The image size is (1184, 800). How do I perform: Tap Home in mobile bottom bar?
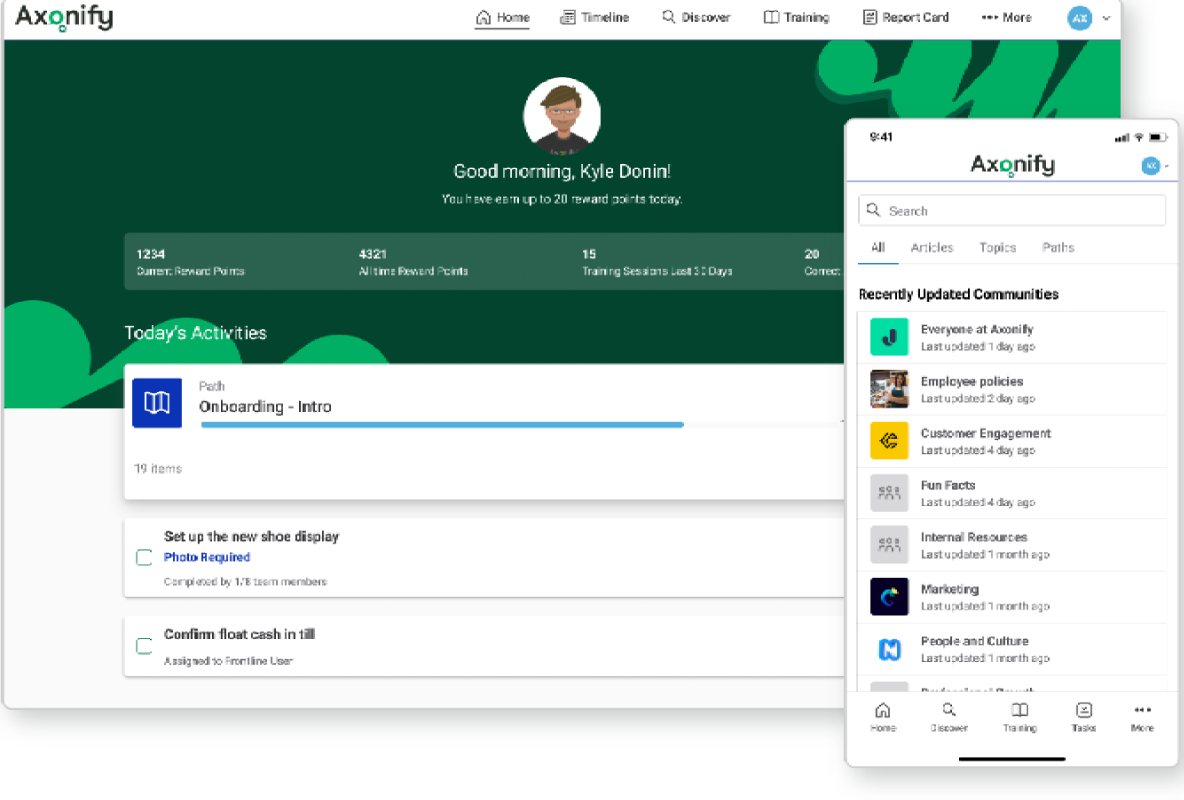coord(883,717)
